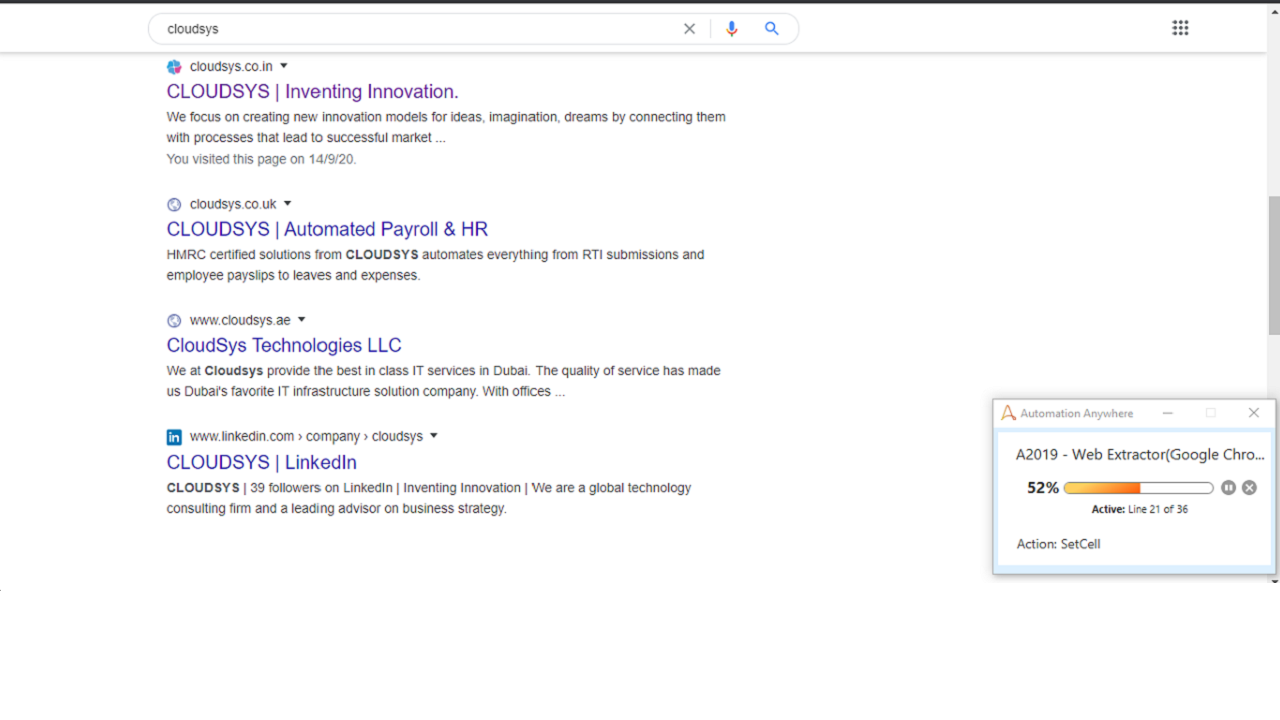Open 'CLOUDSYS | LinkedIn' result
Image resolution: width=1280 pixels, height=720 pixels.
pyautogui.click(x=262, y=463)
